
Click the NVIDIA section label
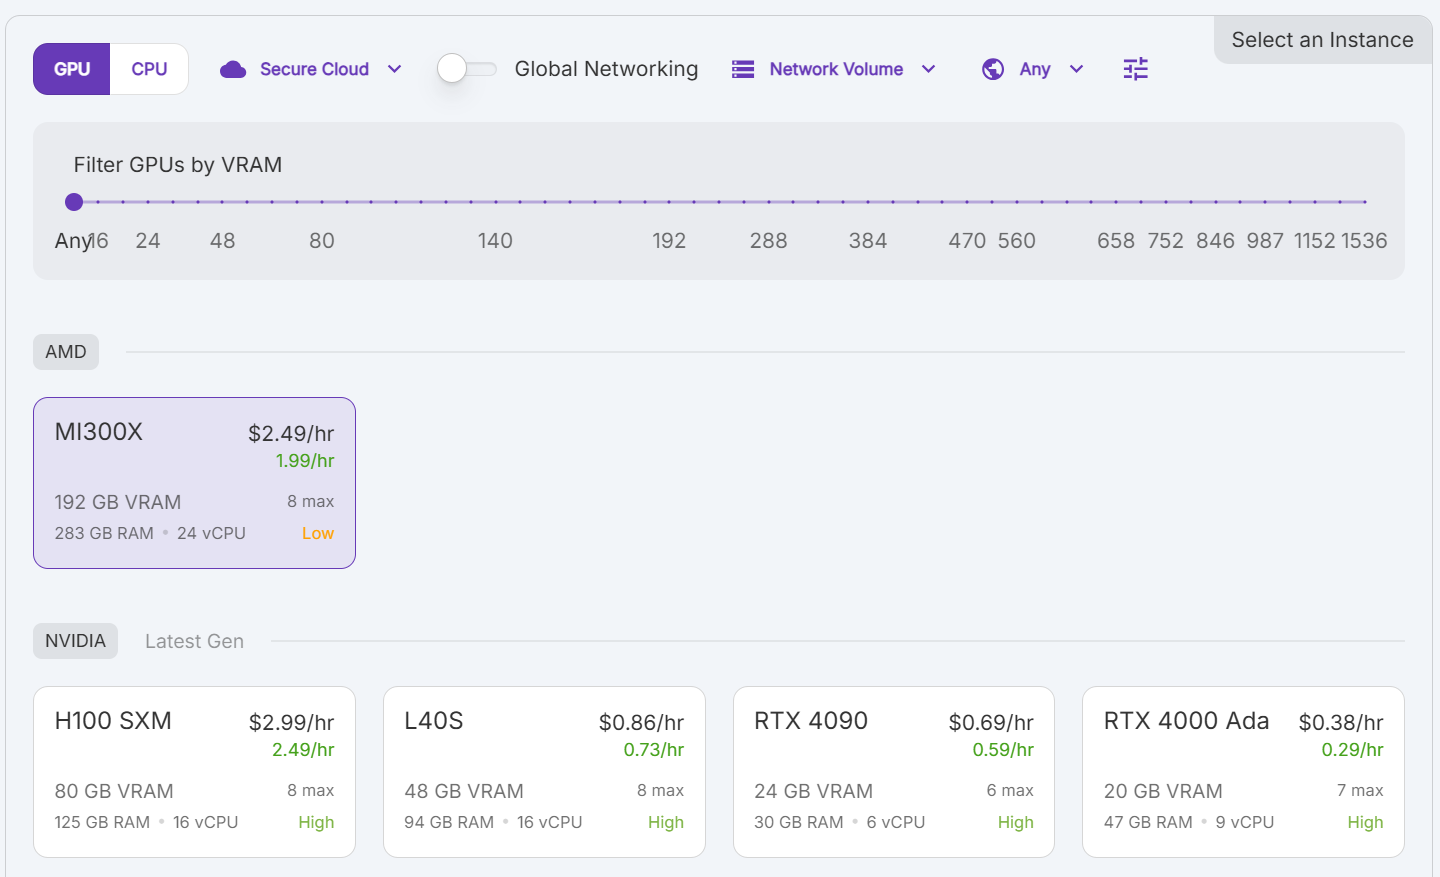[75, 641]
